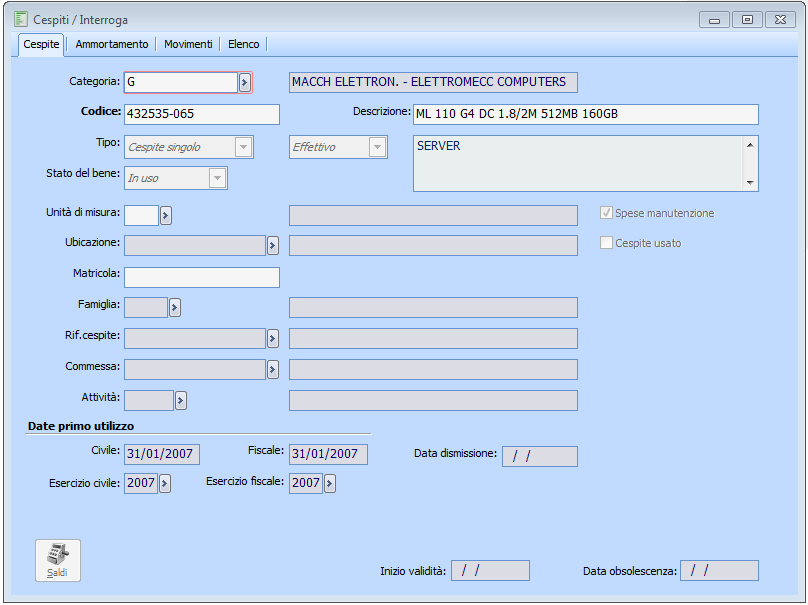Open the Rif.cespite lookup arrow
This screenshot has width=808, height=605.
273,339
